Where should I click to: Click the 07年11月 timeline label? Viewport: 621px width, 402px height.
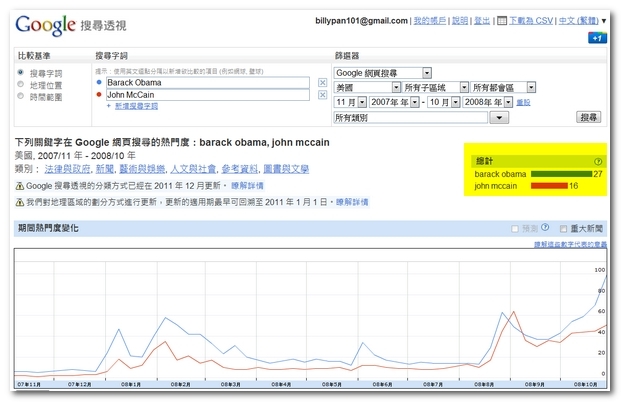(x=29, y=384)
